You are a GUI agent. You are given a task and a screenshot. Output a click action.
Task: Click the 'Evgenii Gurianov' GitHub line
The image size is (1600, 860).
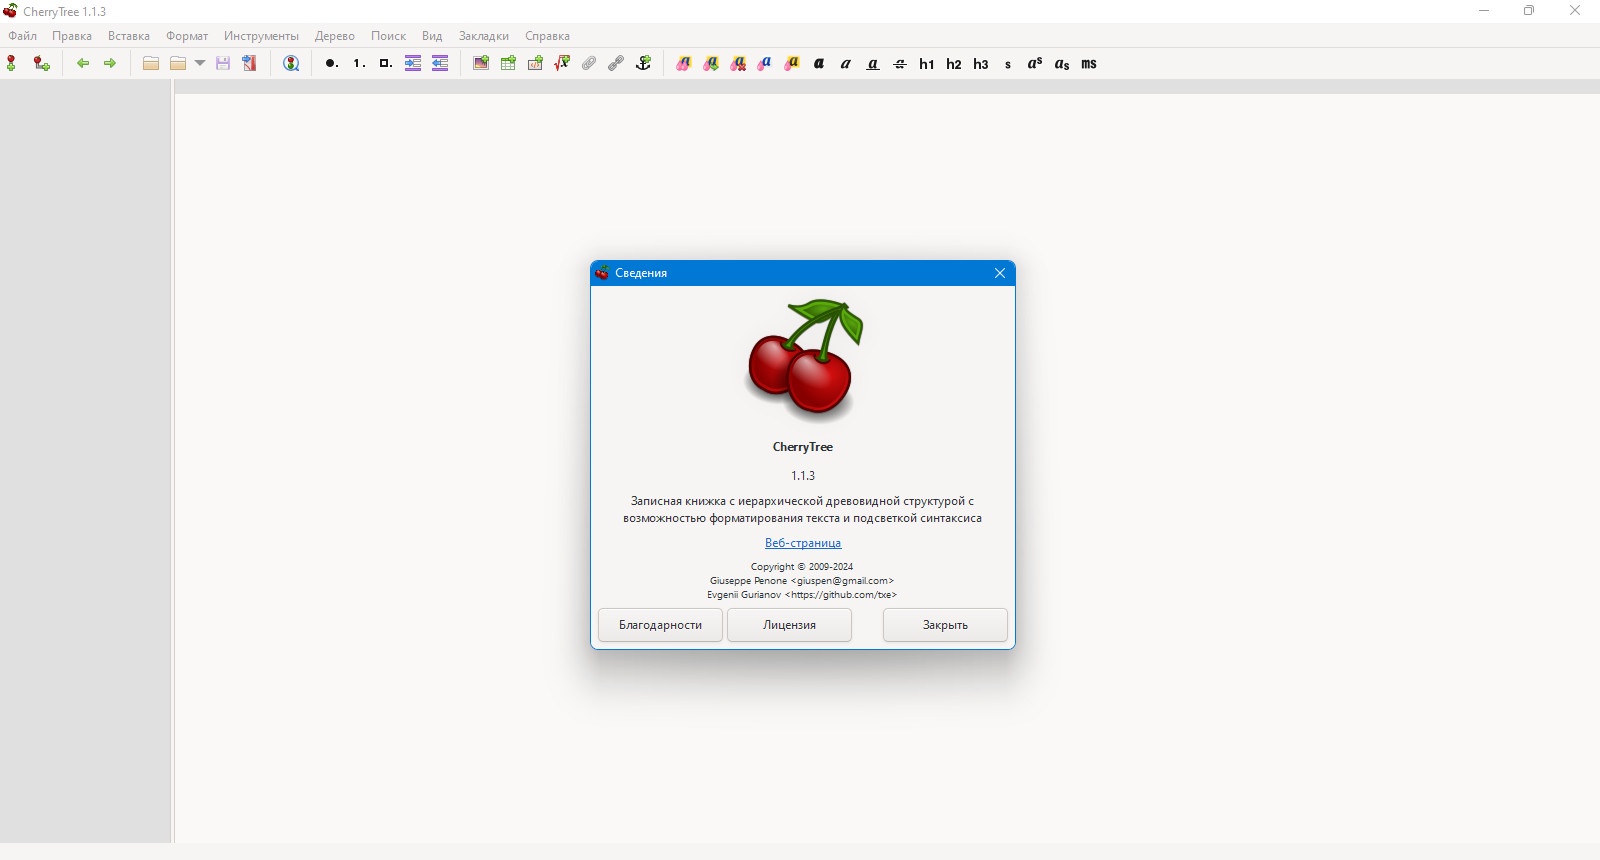[802, 594]
